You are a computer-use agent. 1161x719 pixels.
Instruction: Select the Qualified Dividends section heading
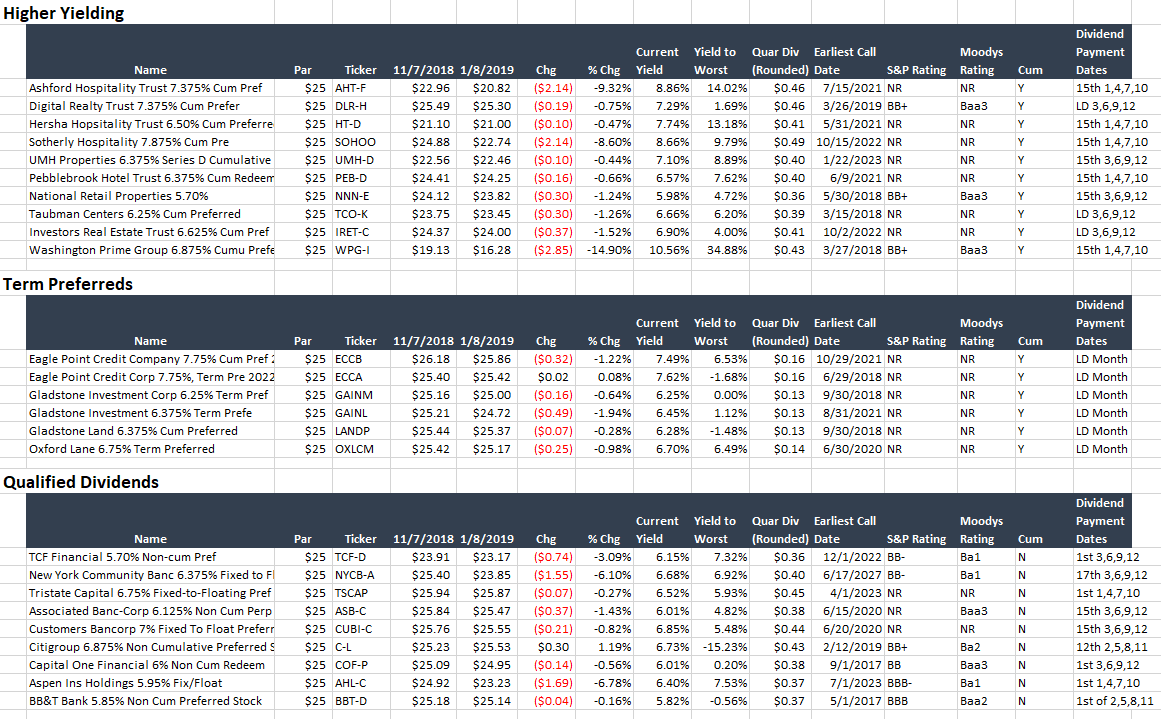pyautogui.click(x=81, y=482)
